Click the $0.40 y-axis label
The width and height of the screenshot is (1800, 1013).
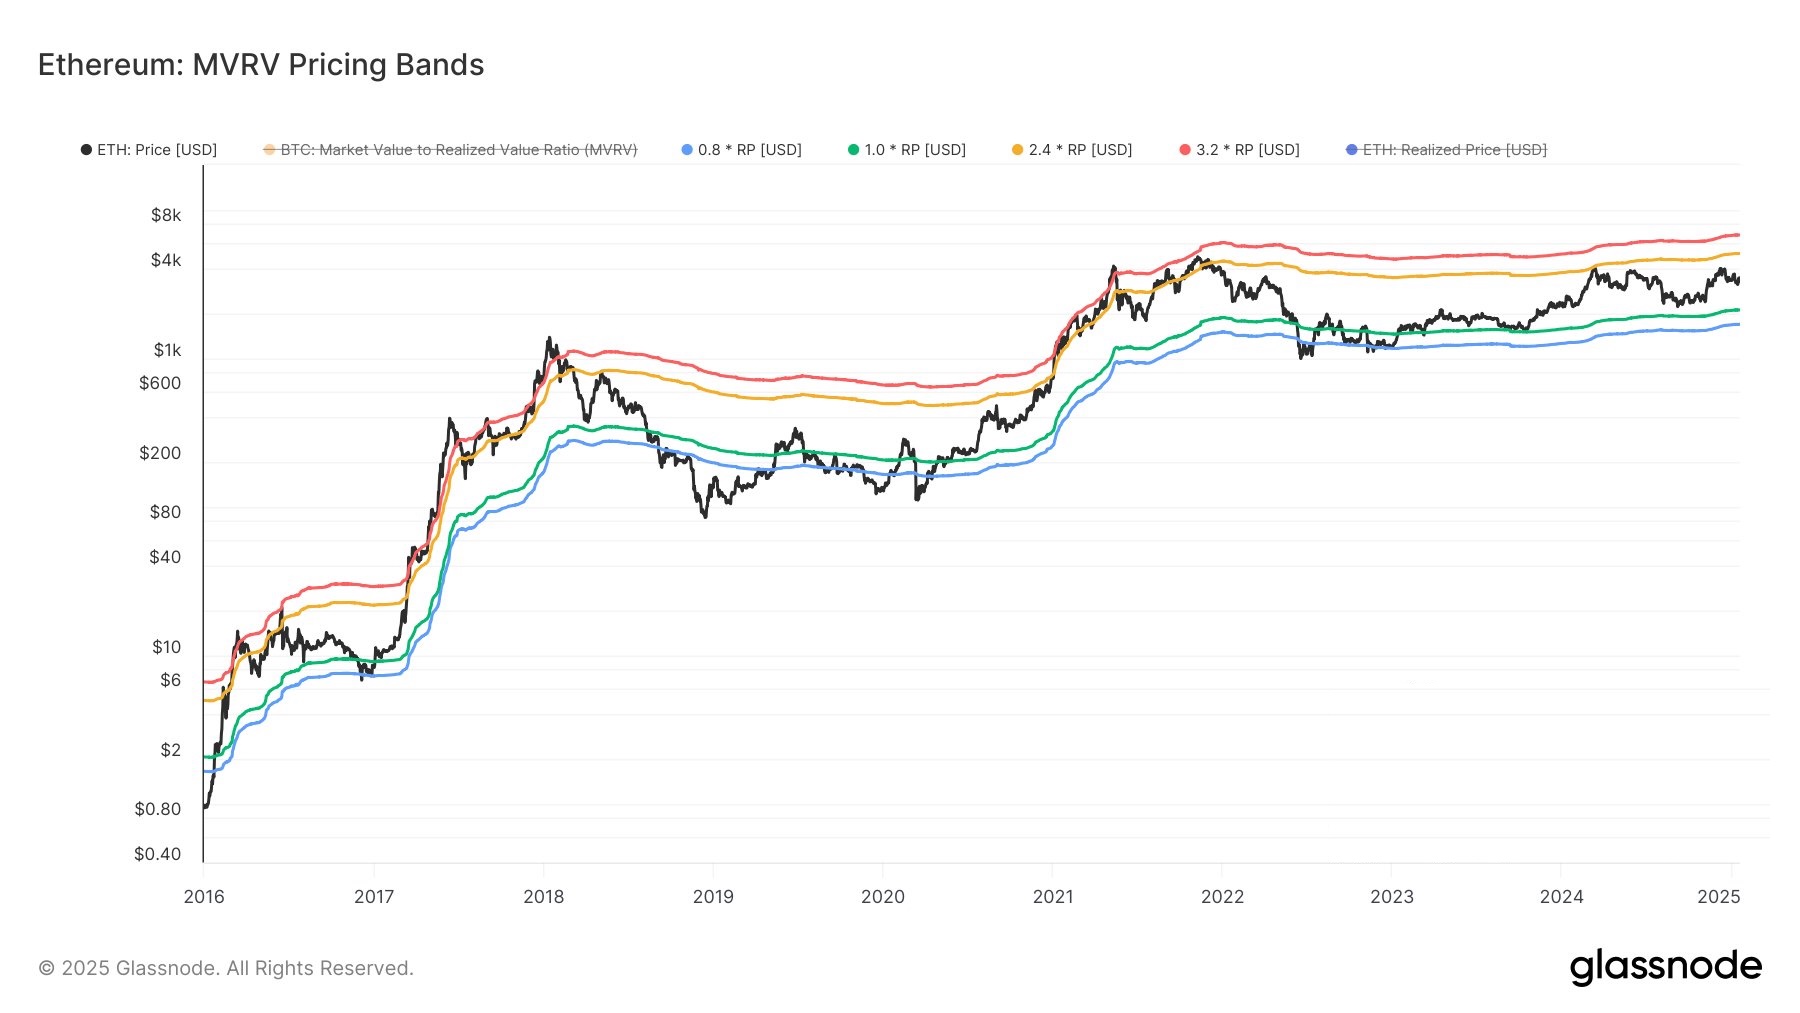click(158, 854)
